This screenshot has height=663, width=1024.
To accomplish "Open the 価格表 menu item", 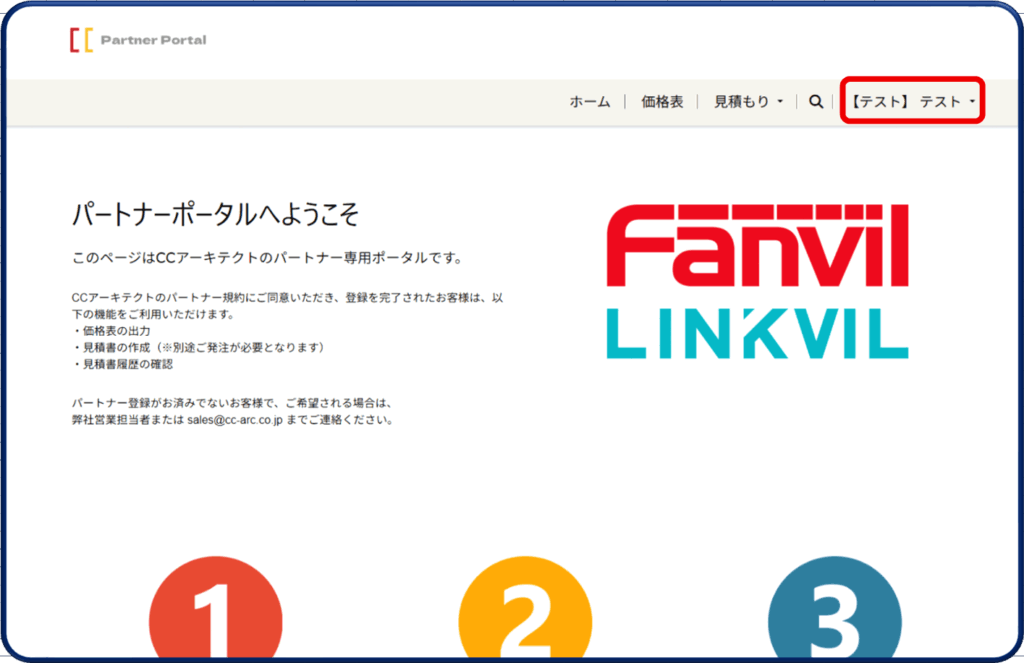I will point(662,101).
